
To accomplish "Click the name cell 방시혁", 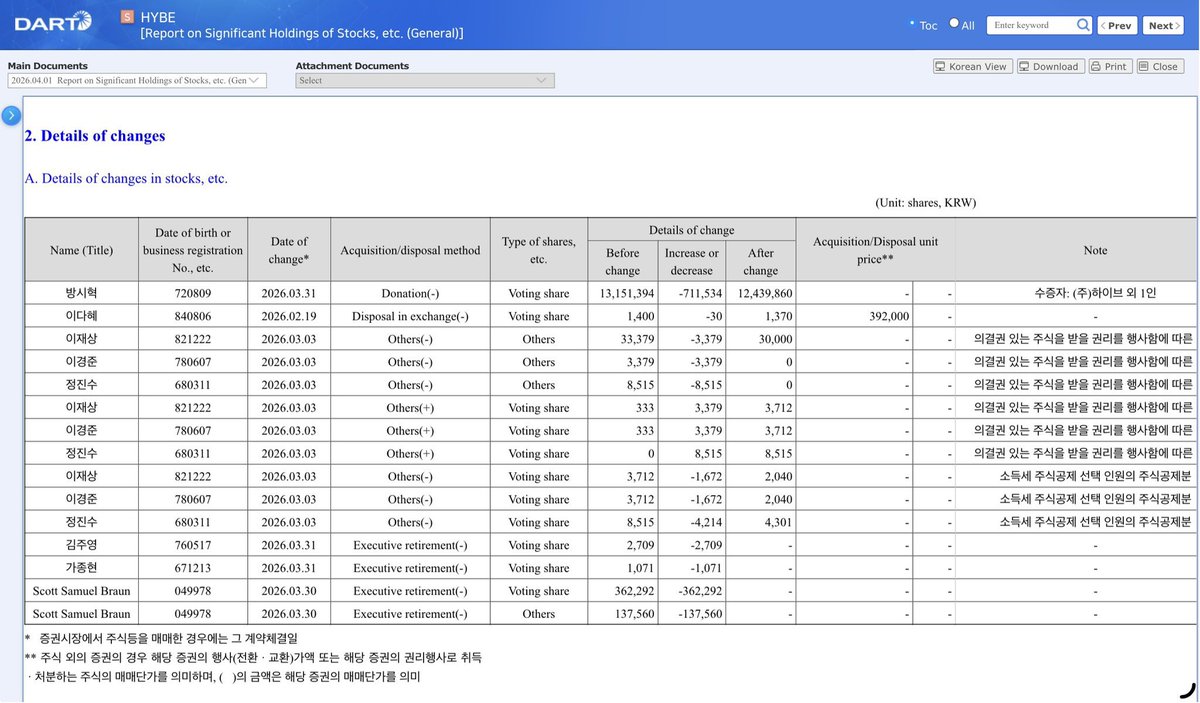I will (x=81, y=293).
